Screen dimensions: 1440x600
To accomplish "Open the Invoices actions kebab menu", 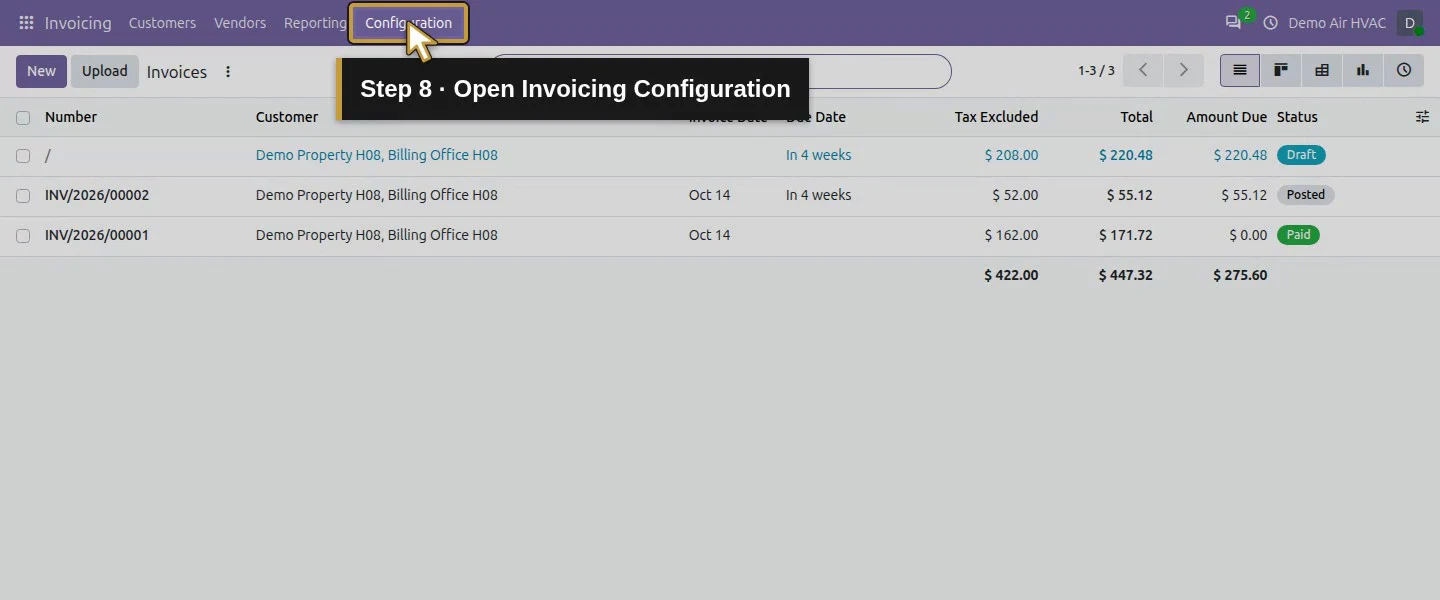I will click(228, 72).
